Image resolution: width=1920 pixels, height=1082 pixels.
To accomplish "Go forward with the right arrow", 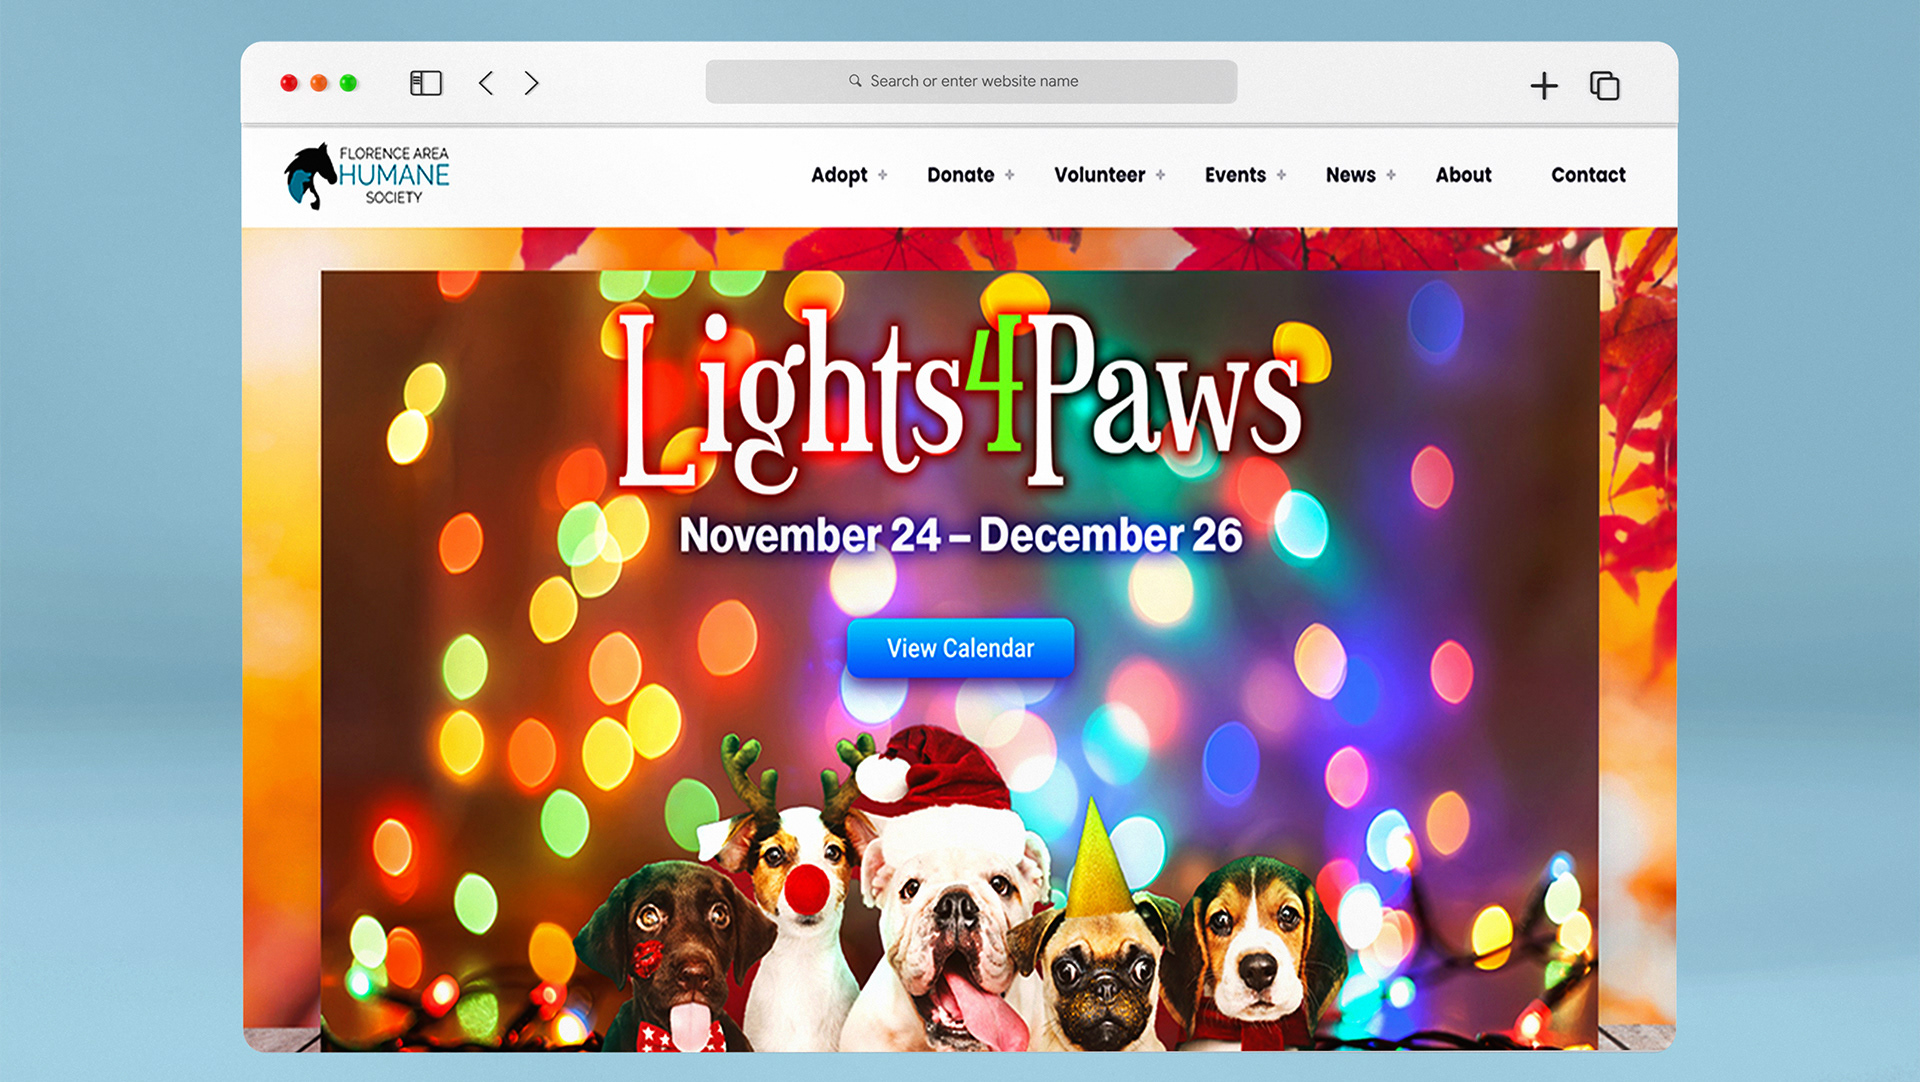I will [x=531, y=83].
